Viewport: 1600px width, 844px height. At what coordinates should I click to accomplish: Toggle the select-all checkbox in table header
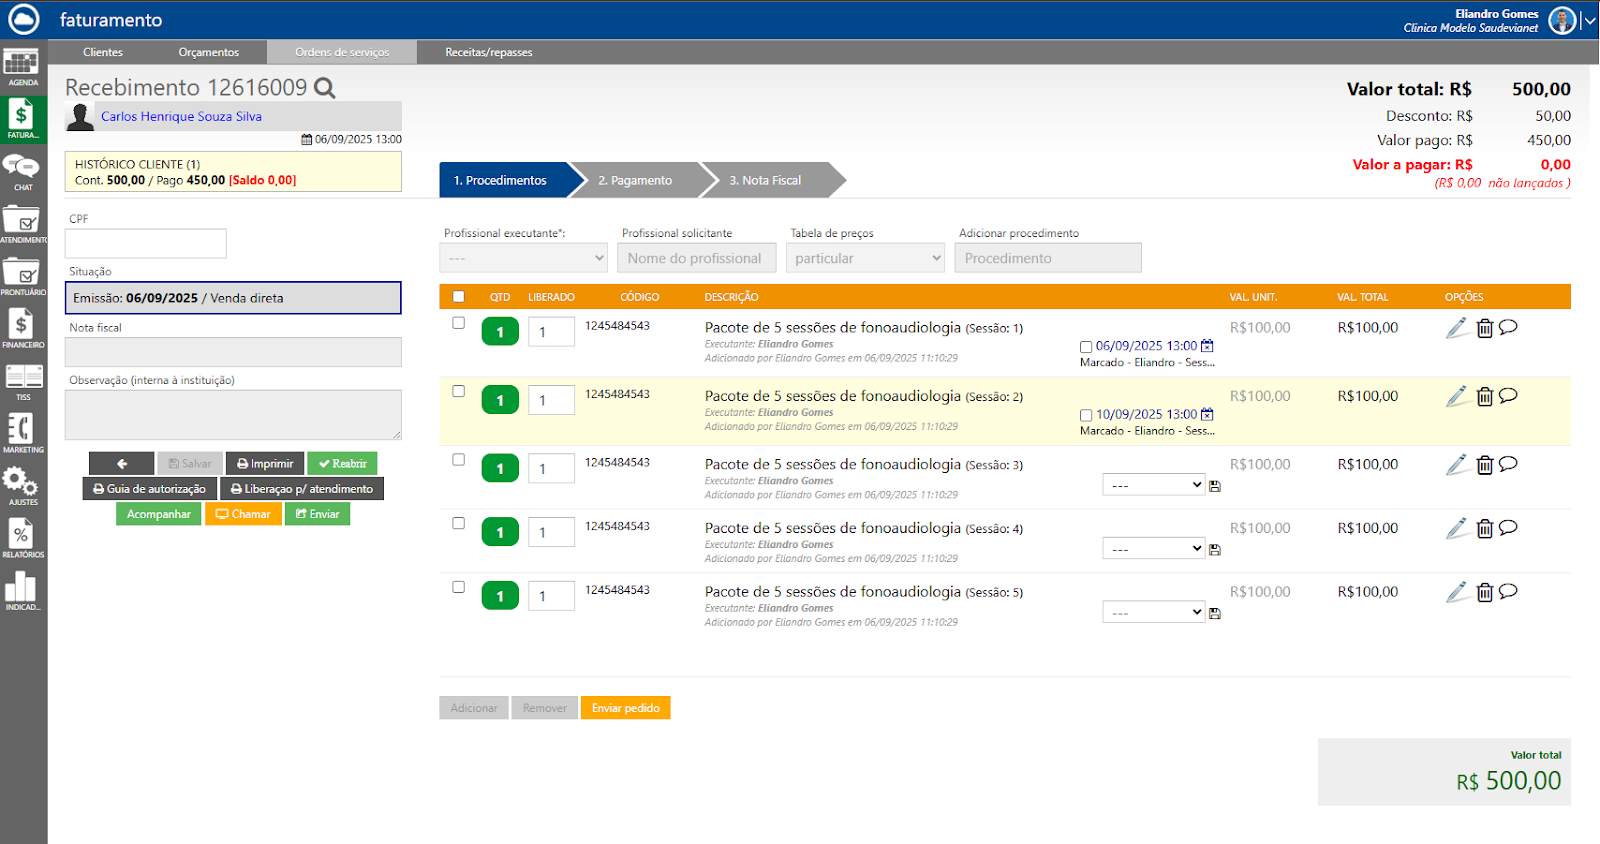pyautogui.click(x=458, y=296)
